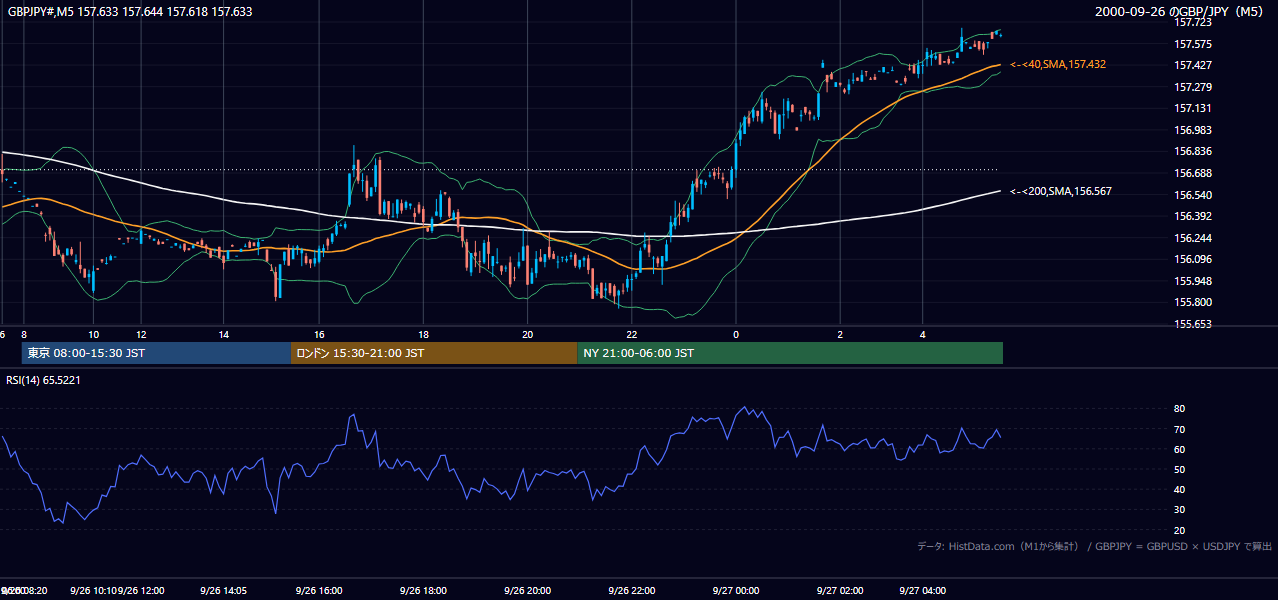Click price axis value 155.800
The width and height of the screenshot is (1278, 600).
coord(1193,302)
